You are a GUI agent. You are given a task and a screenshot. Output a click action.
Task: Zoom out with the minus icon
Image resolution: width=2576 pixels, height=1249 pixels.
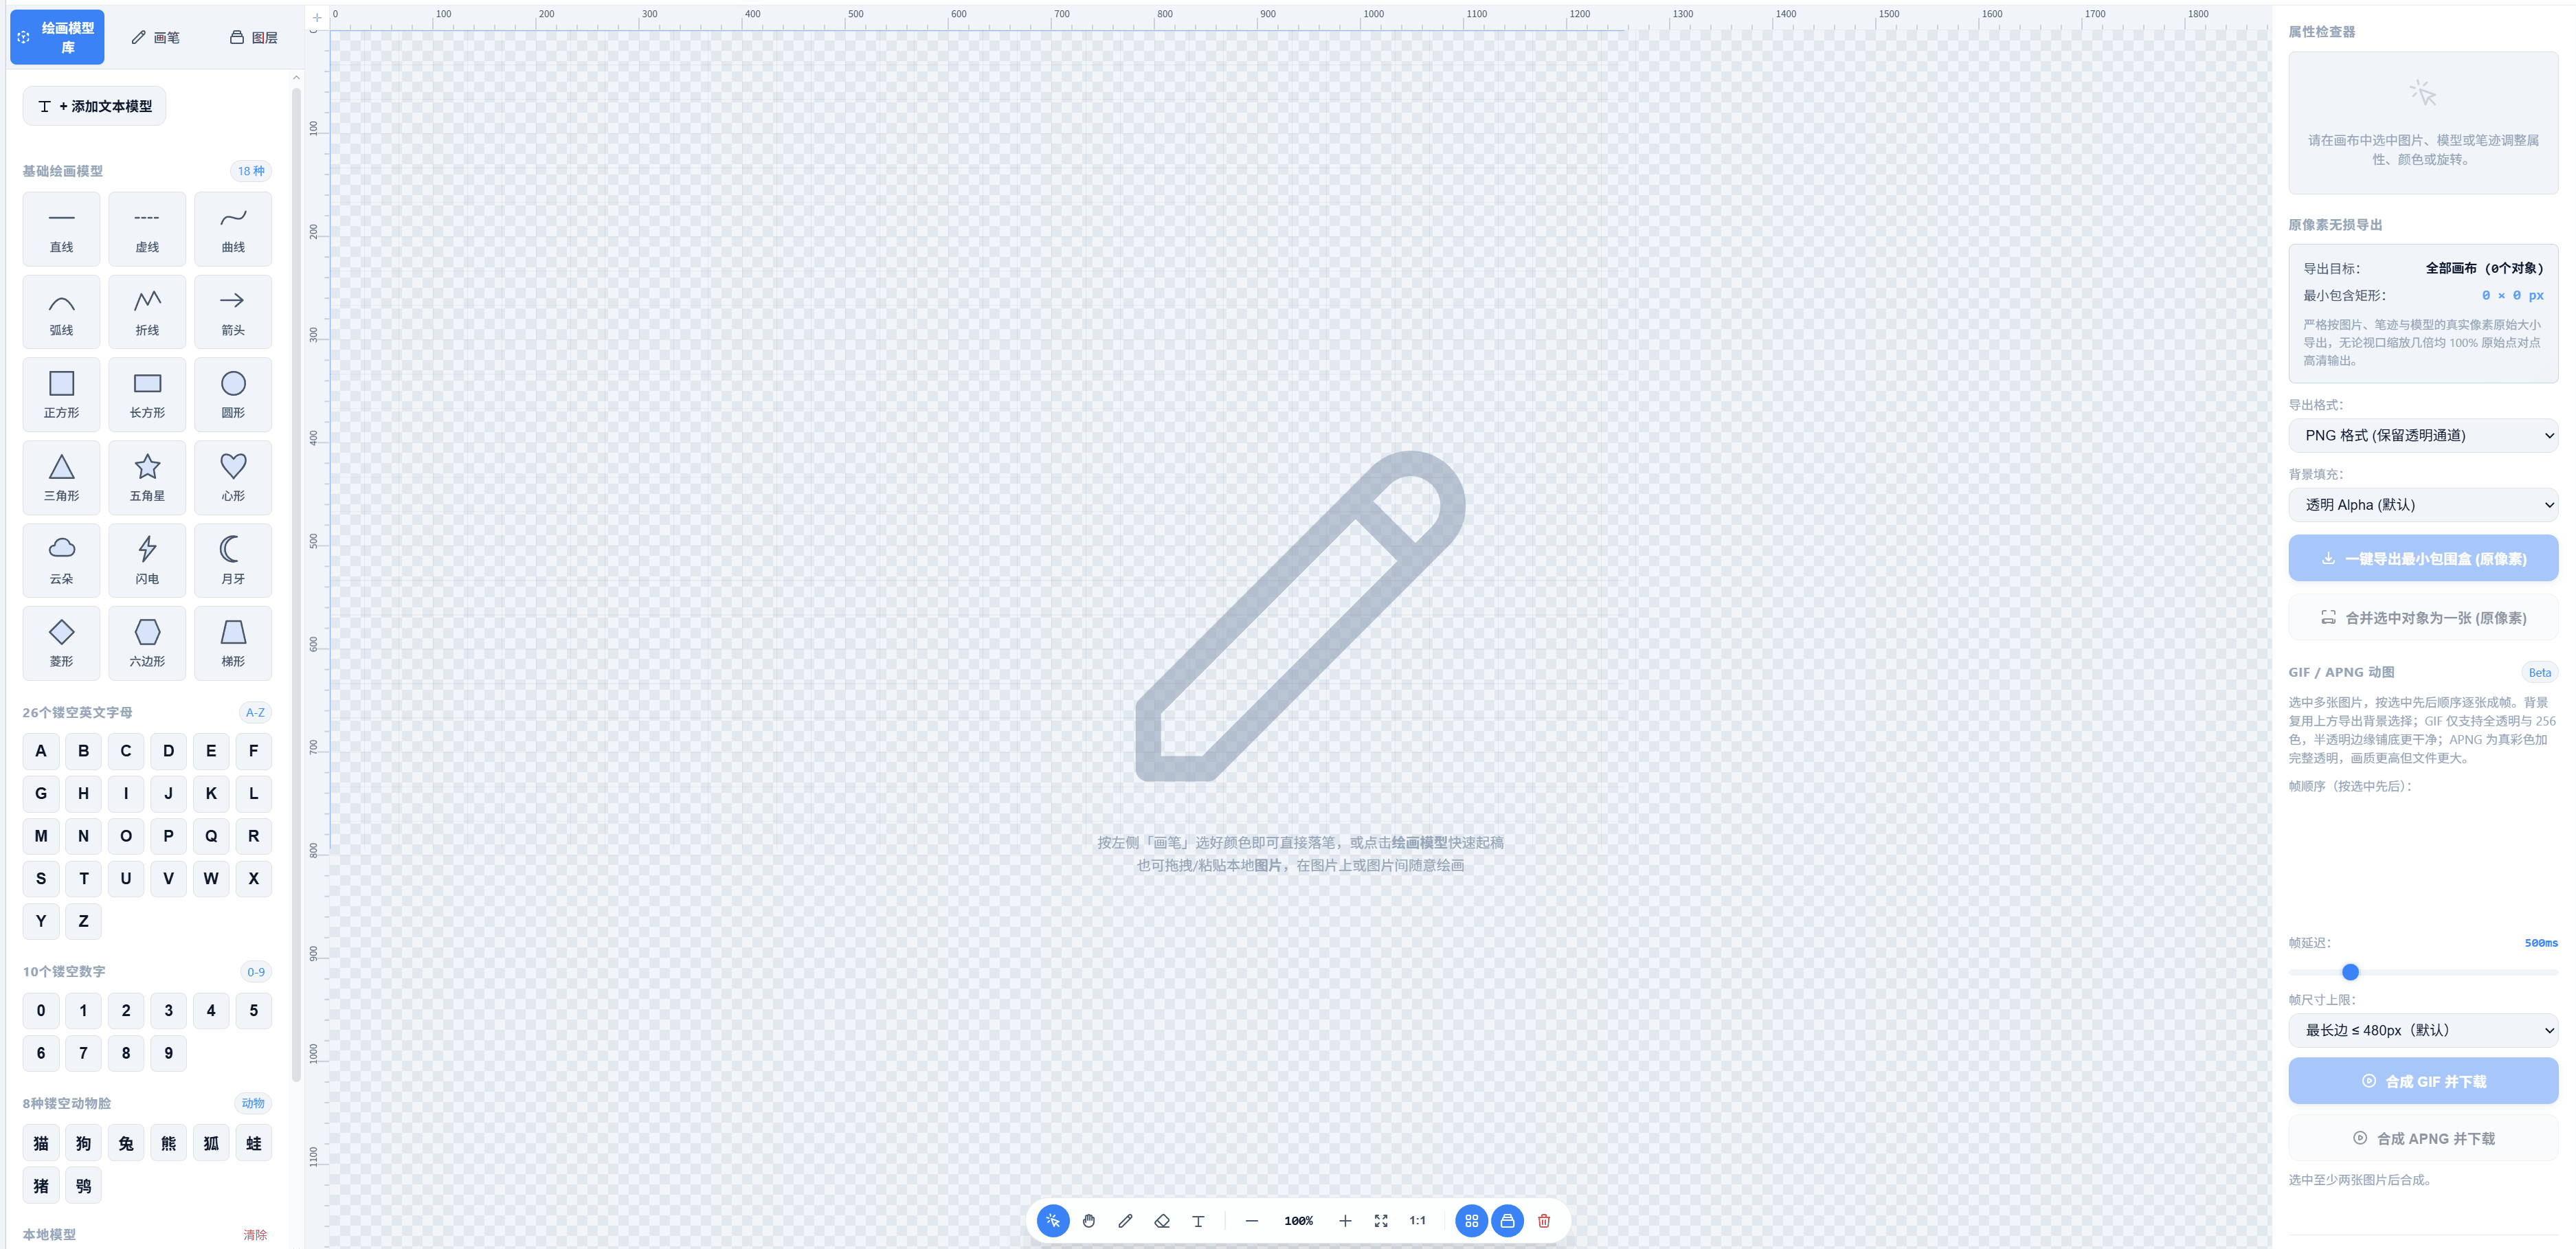(x=1251, y=1221)
